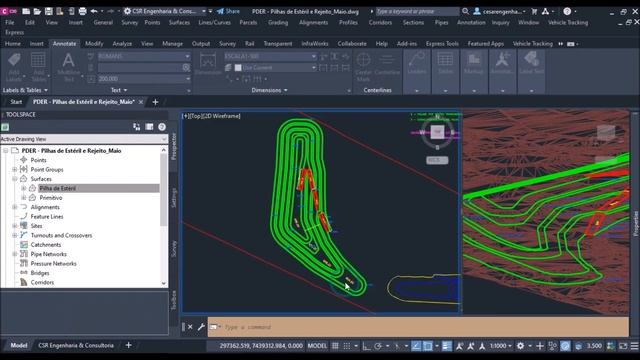Switch to the Analyze ribbon tab
Image resolution: width=640 pixels, height=360 pixels.
coord(122,43)
